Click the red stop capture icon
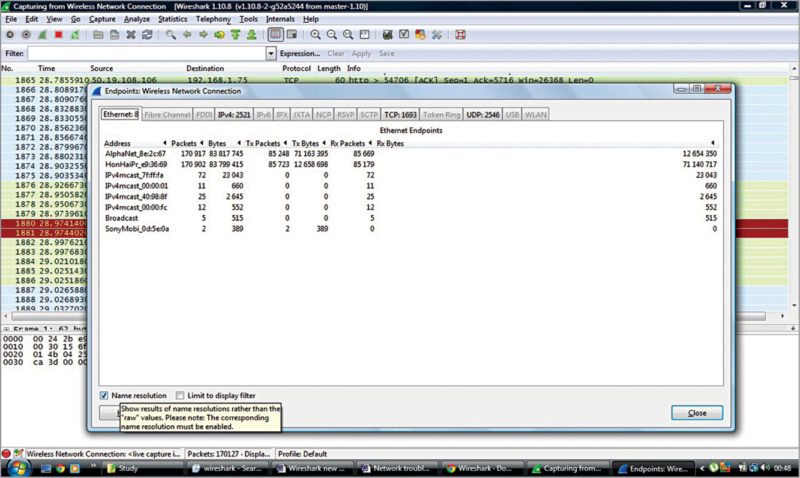This screenshot has width=800, height=478. (x=58, y=34)
